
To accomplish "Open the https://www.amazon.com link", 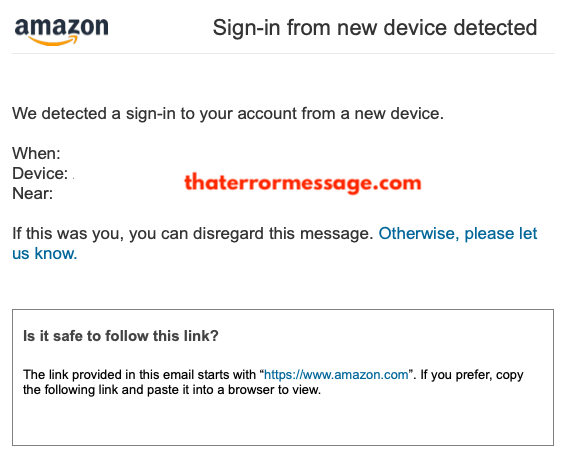I will pos(336,375).
